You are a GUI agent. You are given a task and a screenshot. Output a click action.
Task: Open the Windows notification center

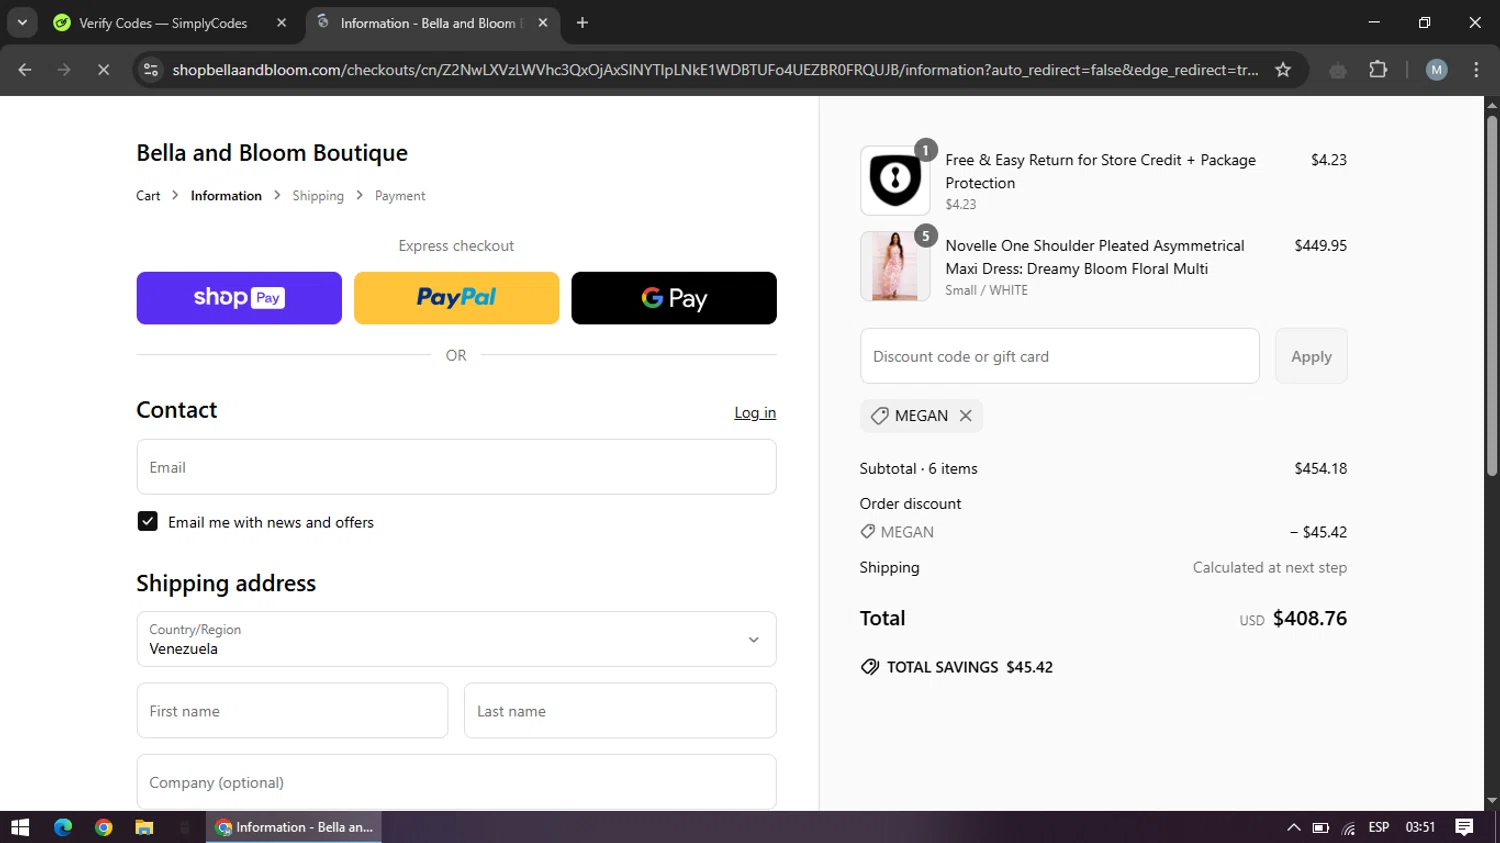(x=1464, y=827)
